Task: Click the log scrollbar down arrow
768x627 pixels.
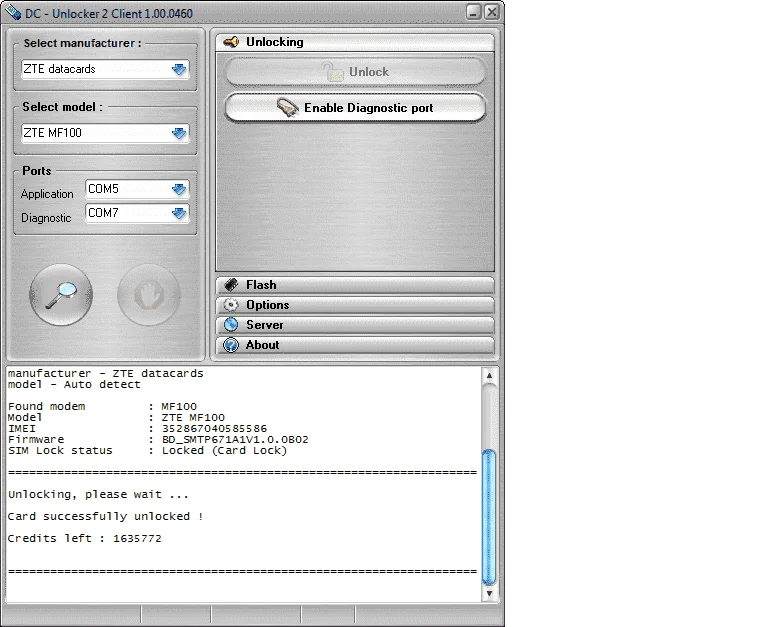Action: 489,593
